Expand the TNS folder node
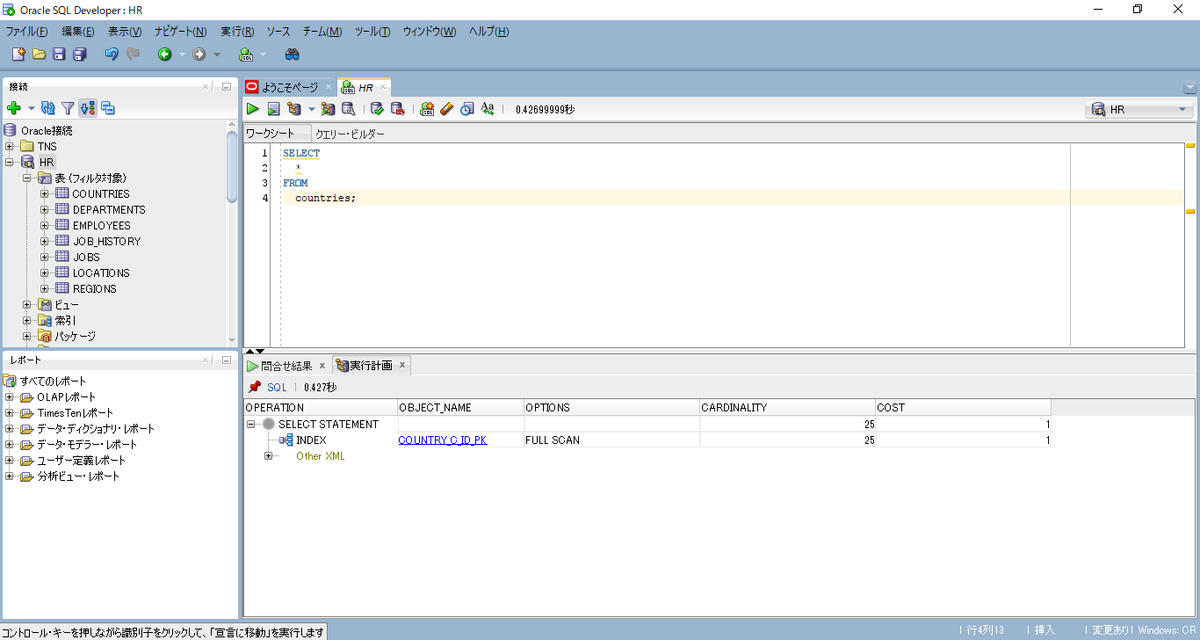This screenshot has height=640, width=1200. (9, 146)
